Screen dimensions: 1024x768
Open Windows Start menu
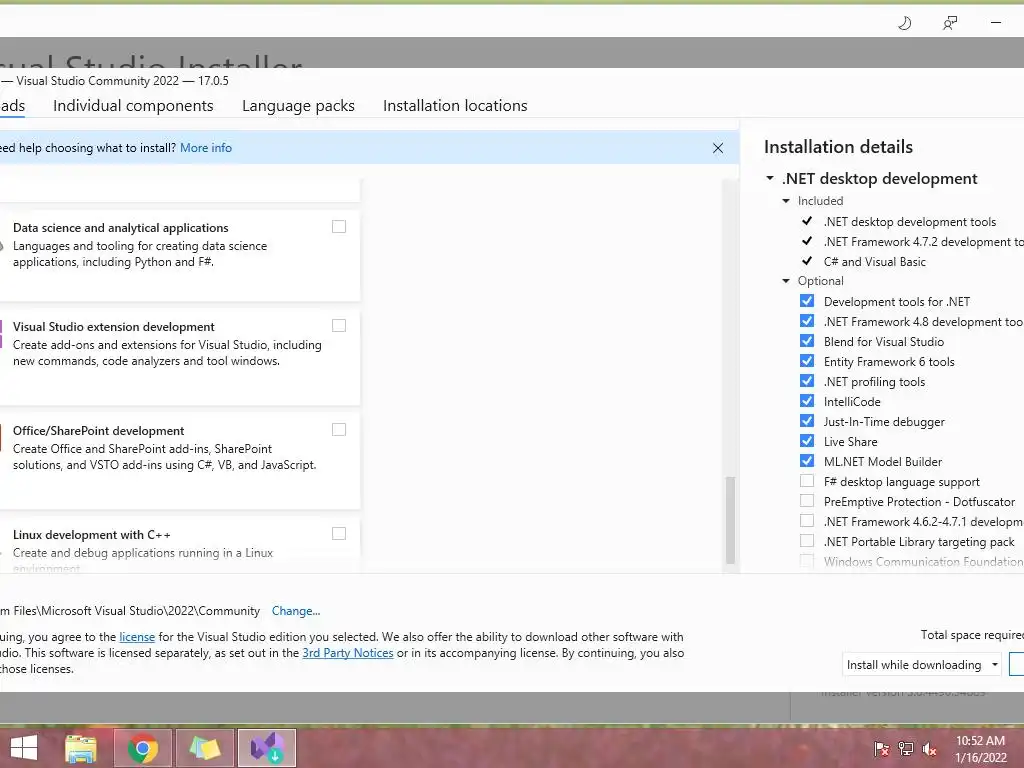point(24,748)
